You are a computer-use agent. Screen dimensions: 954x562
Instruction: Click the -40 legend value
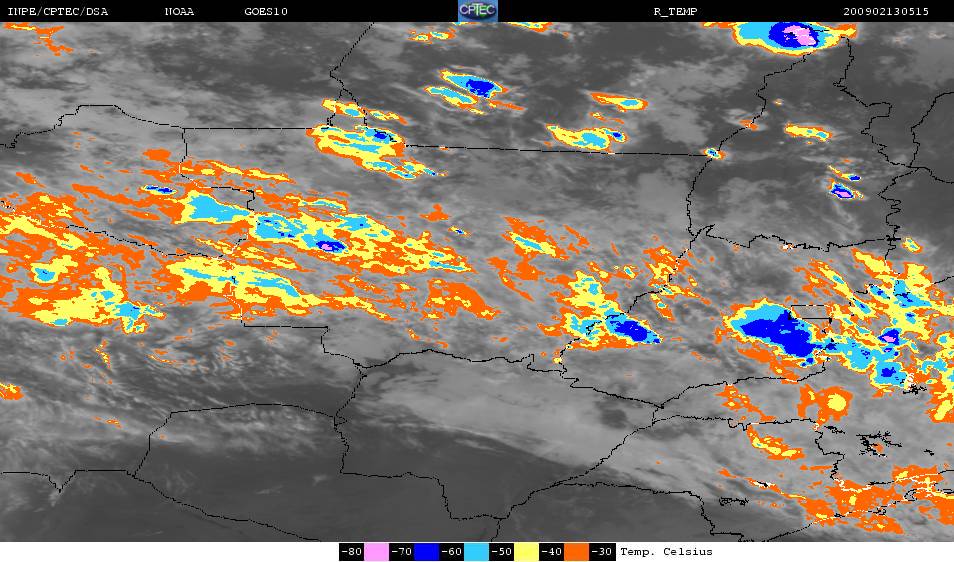point(551,552)
